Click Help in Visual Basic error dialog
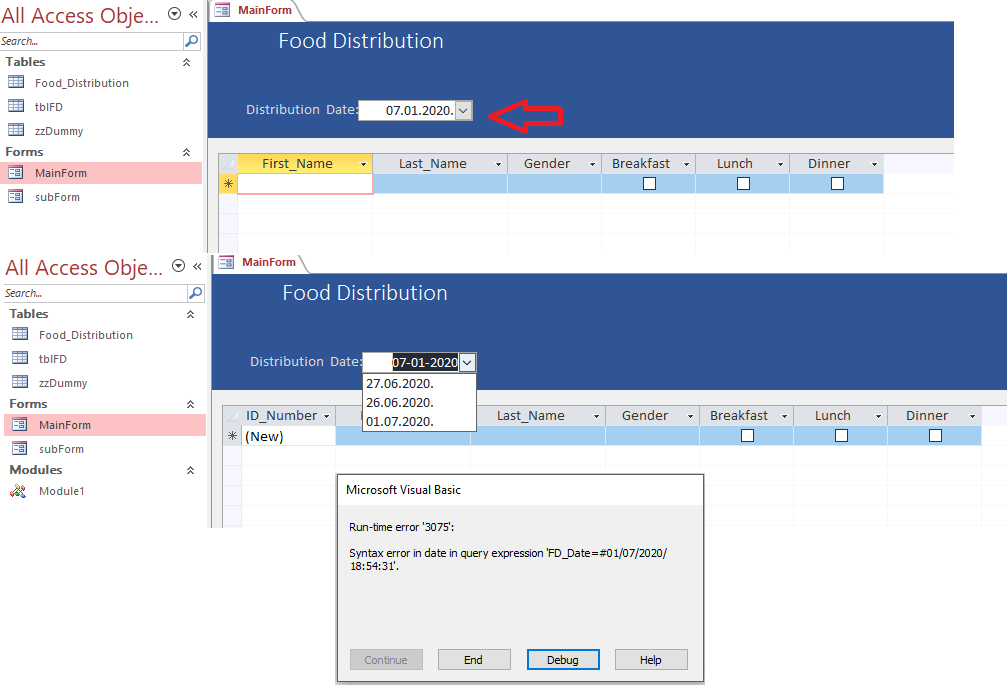 pos(651,659)
